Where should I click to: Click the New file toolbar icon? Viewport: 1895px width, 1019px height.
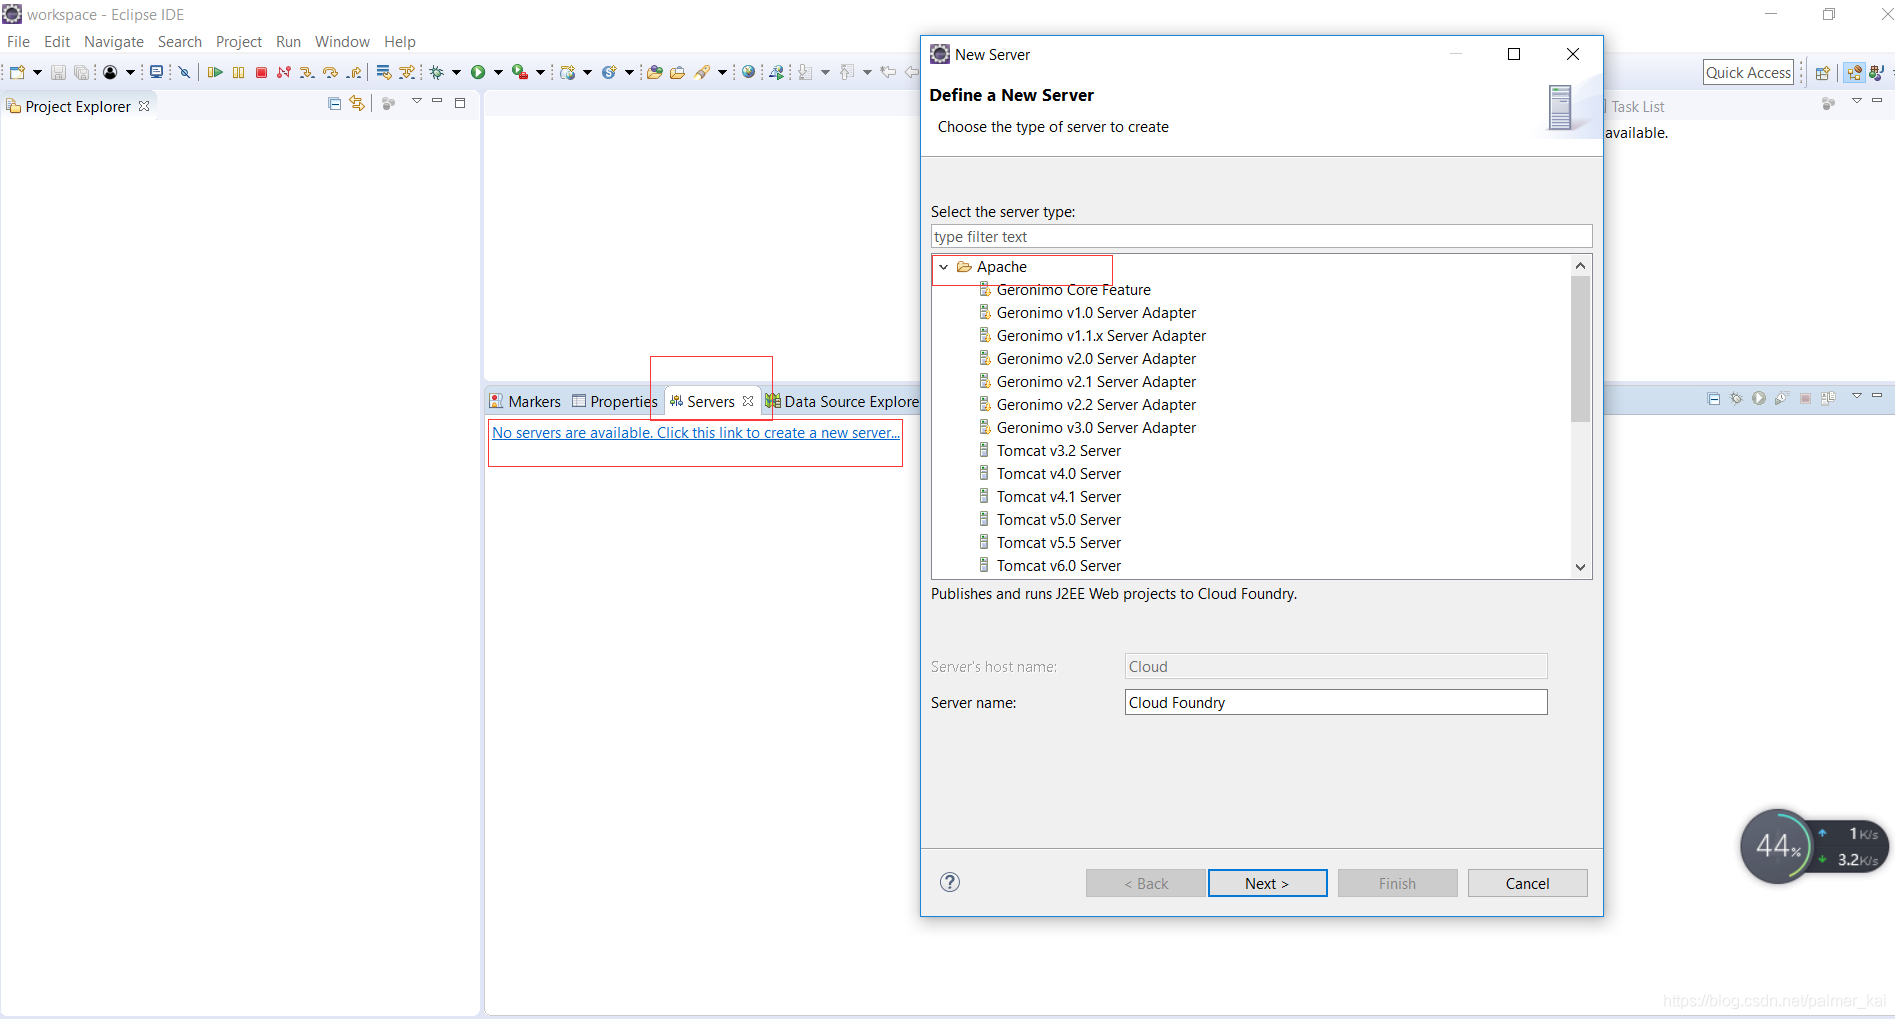[x=17, y=72]
